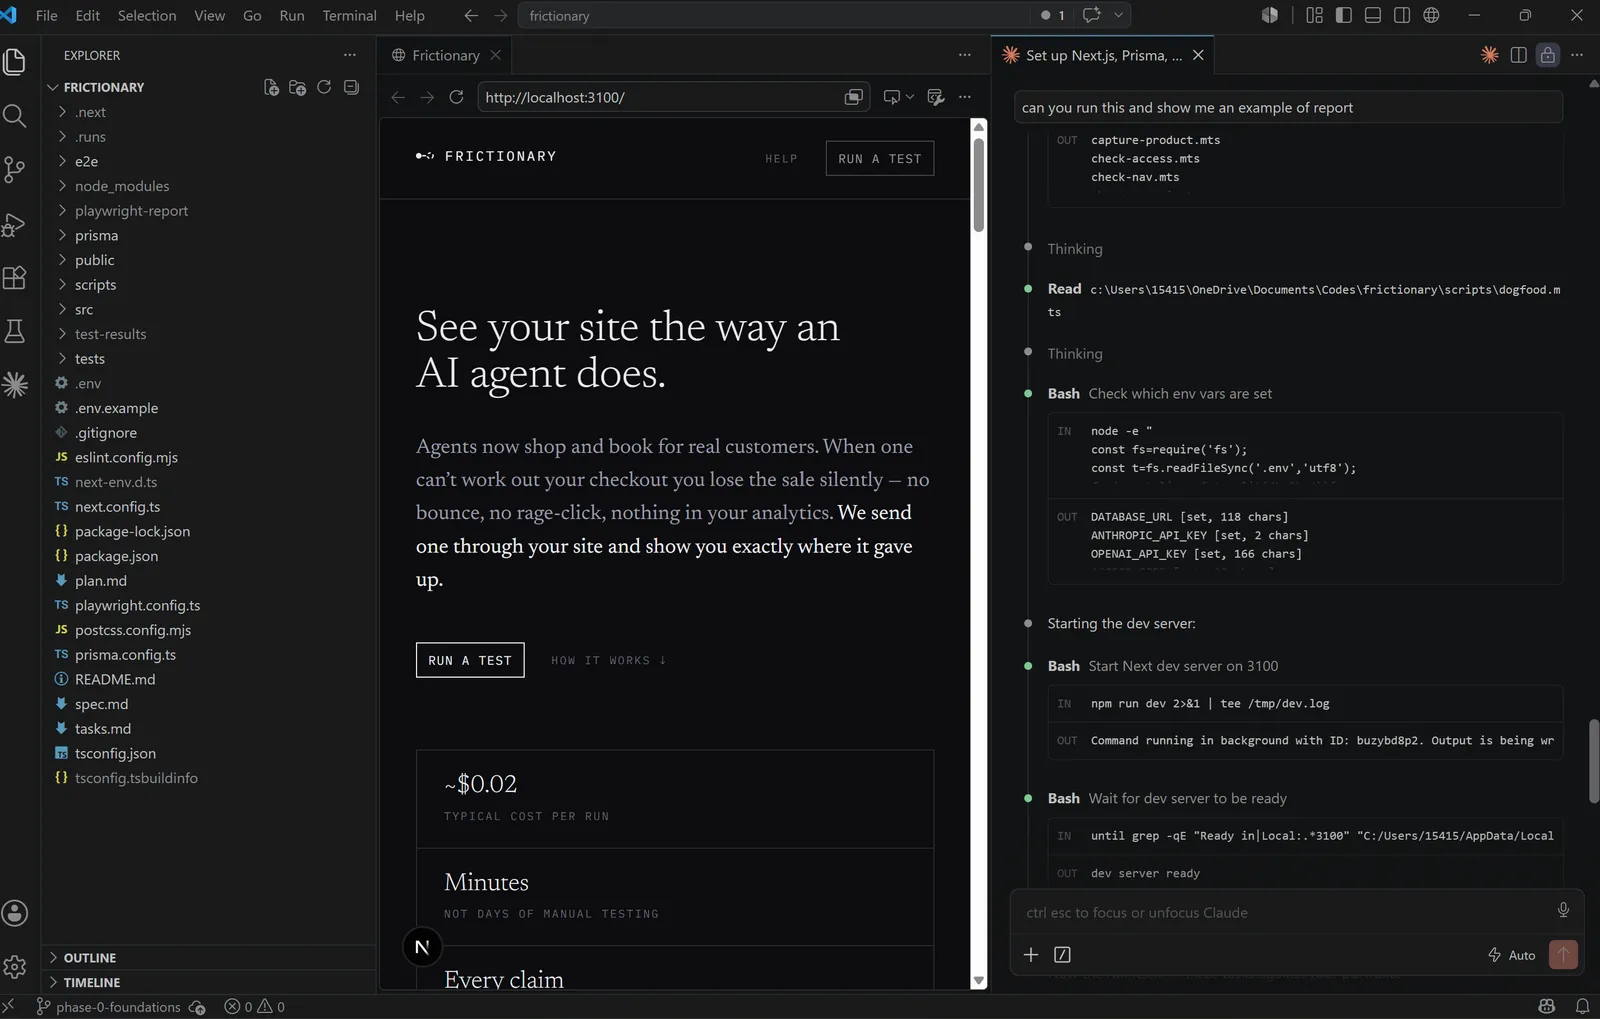Toggle the primary side bar
This screenshot has height=1019, width=1600.
pyautogui.click(x=1344, y=15)
